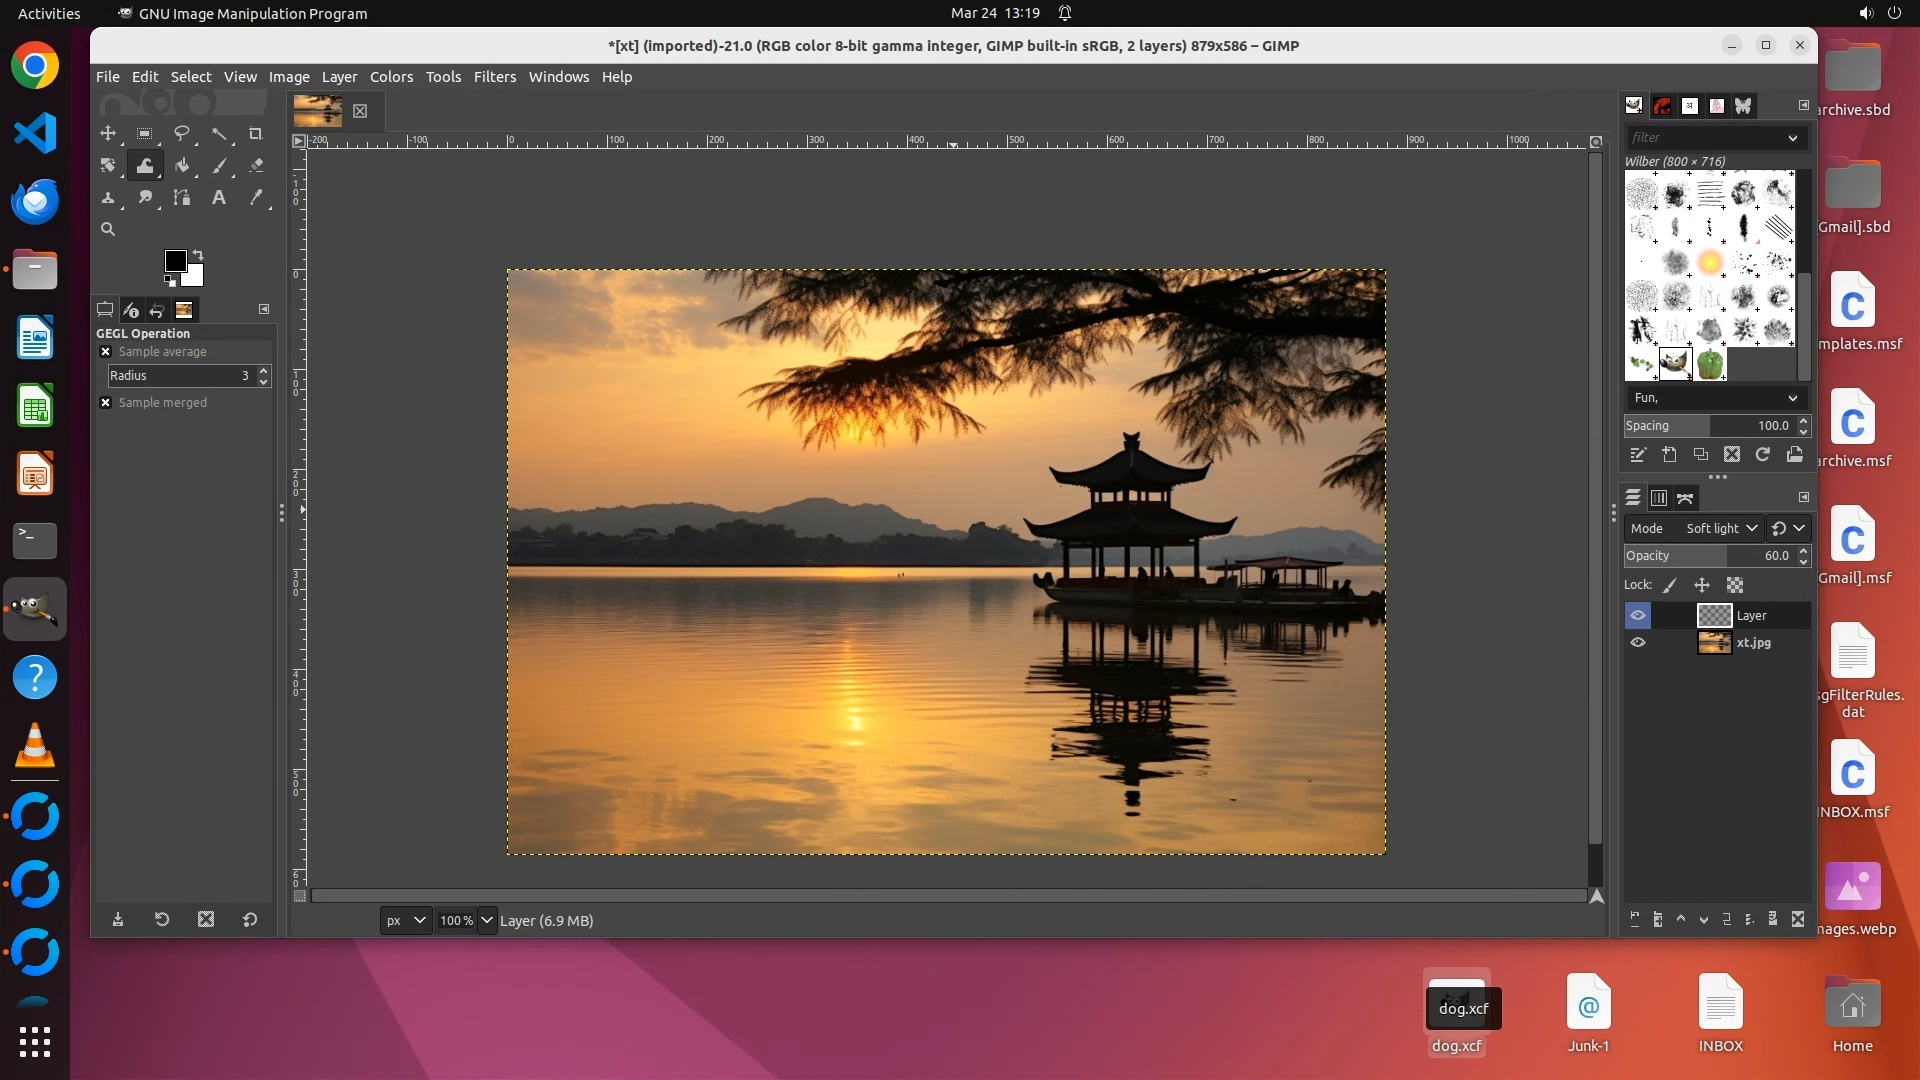Click the refresh brushes icon
The height and width of the screenshot is (1080, 1920).
tap(1763, 455)
